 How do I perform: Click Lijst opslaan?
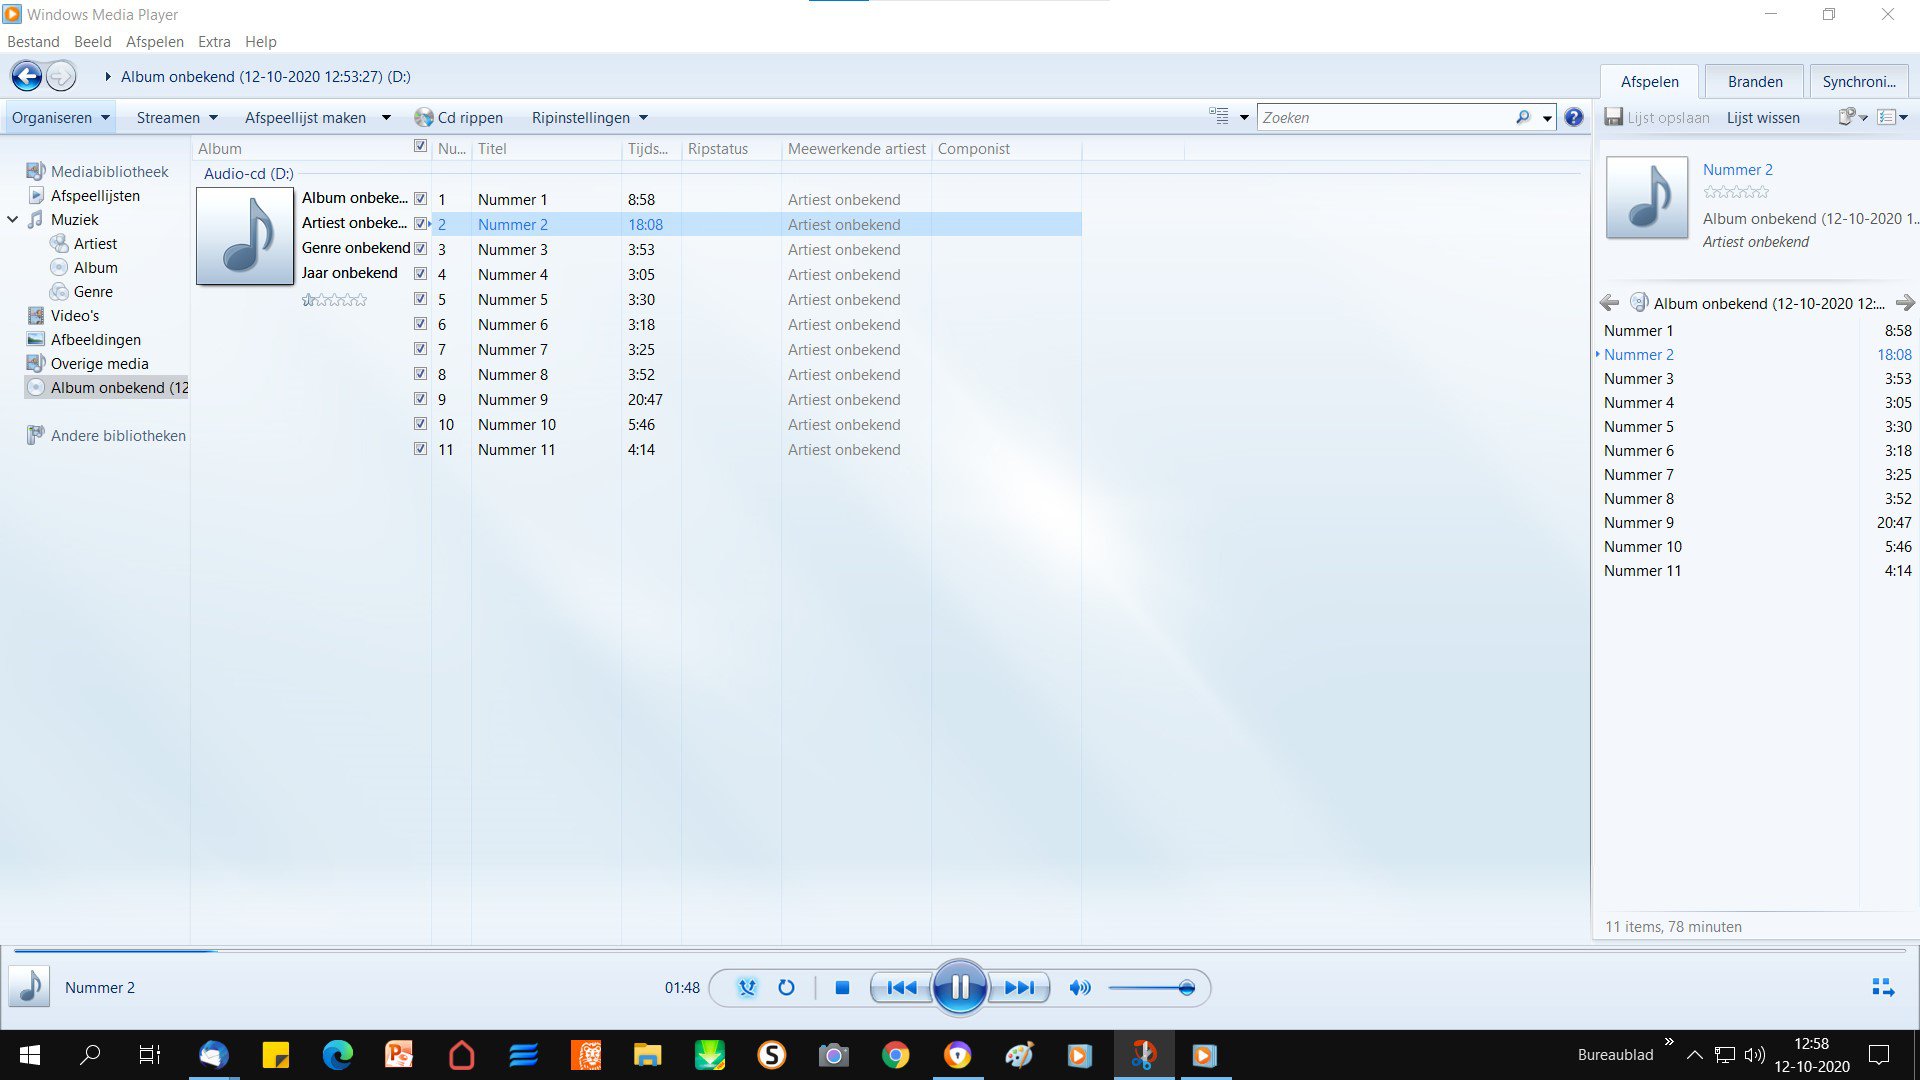point(1657,117)
